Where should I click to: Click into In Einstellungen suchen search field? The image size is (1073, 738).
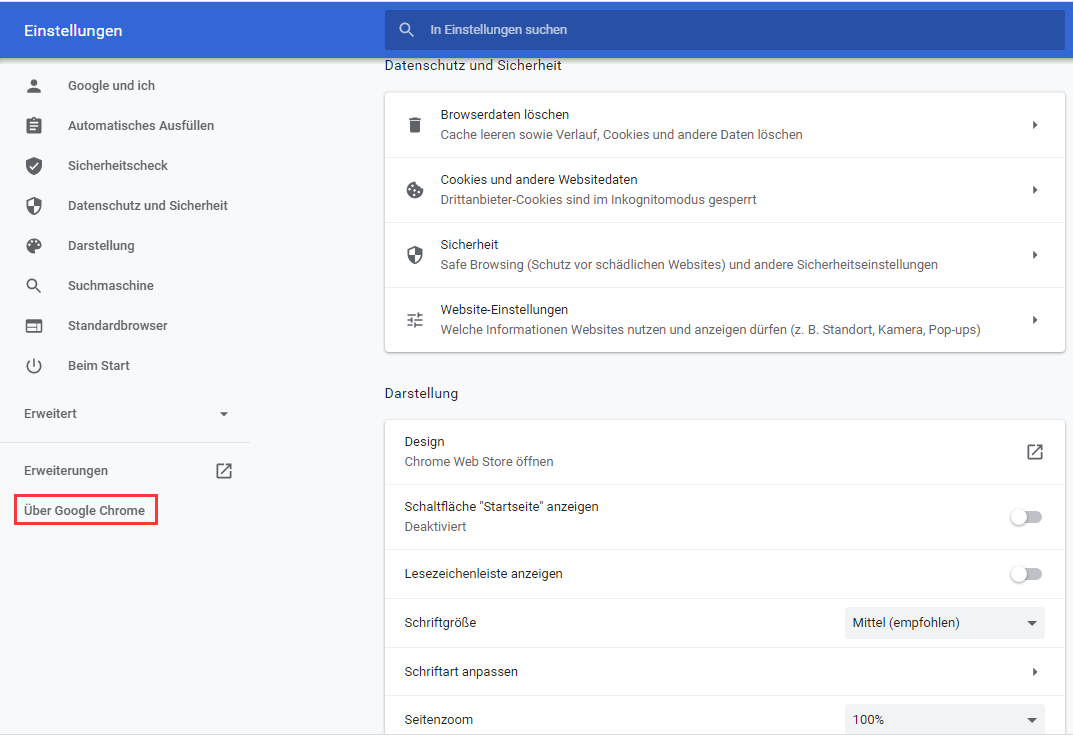click(724, 30)
